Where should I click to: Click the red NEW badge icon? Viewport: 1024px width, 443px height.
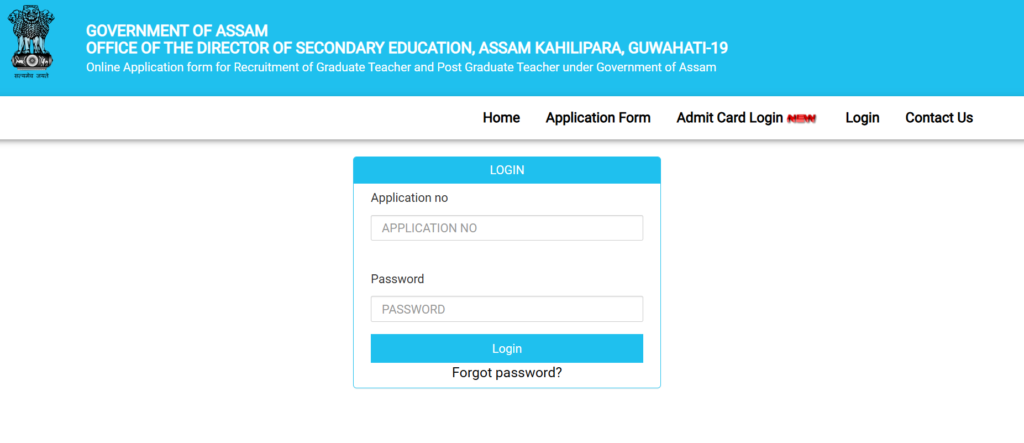tap(801, 118)
